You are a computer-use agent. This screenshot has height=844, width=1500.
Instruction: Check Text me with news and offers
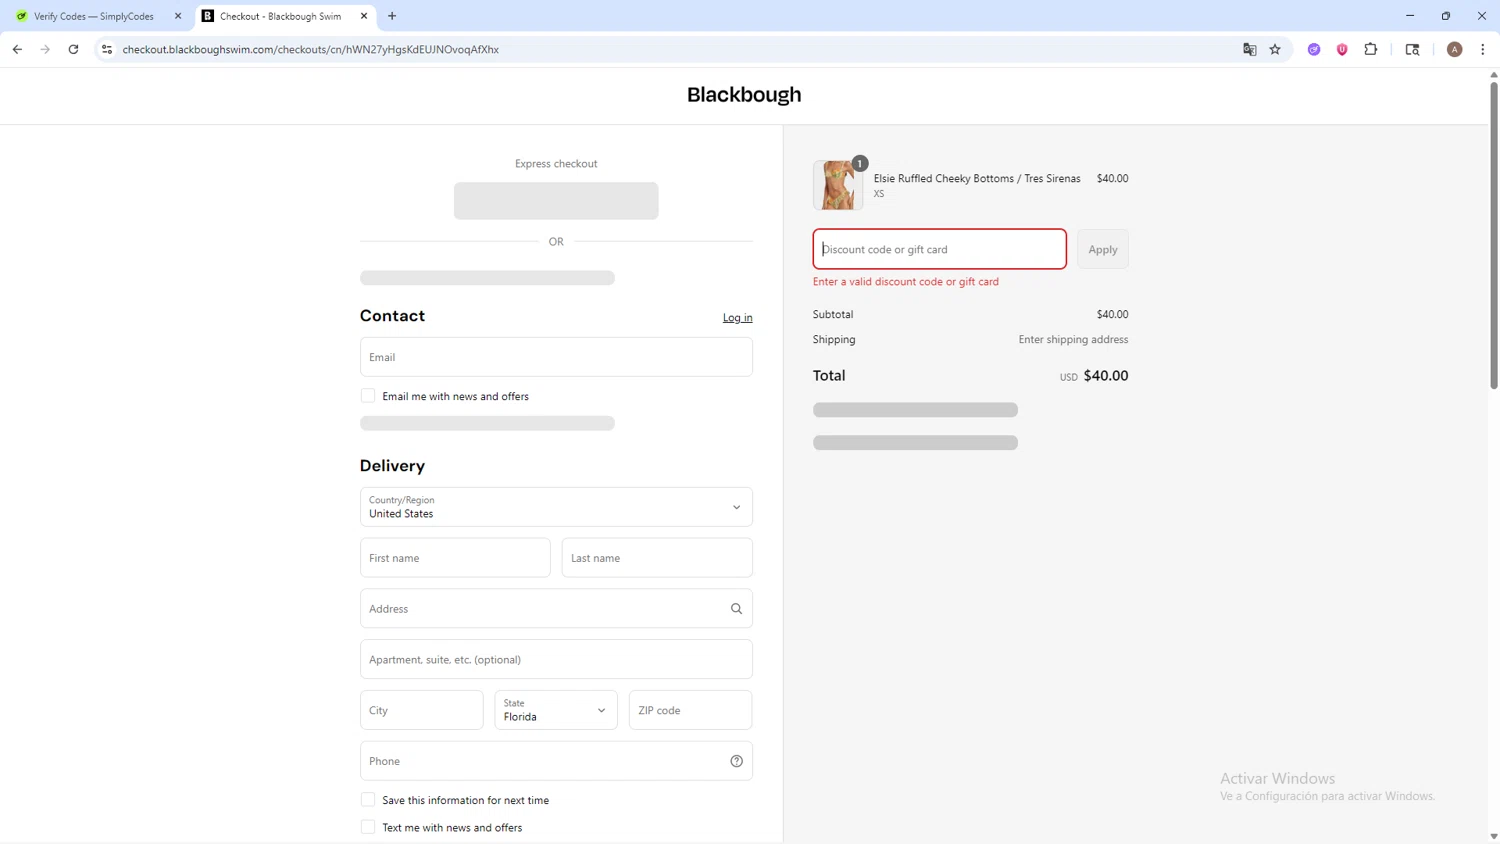click(368, 827)
